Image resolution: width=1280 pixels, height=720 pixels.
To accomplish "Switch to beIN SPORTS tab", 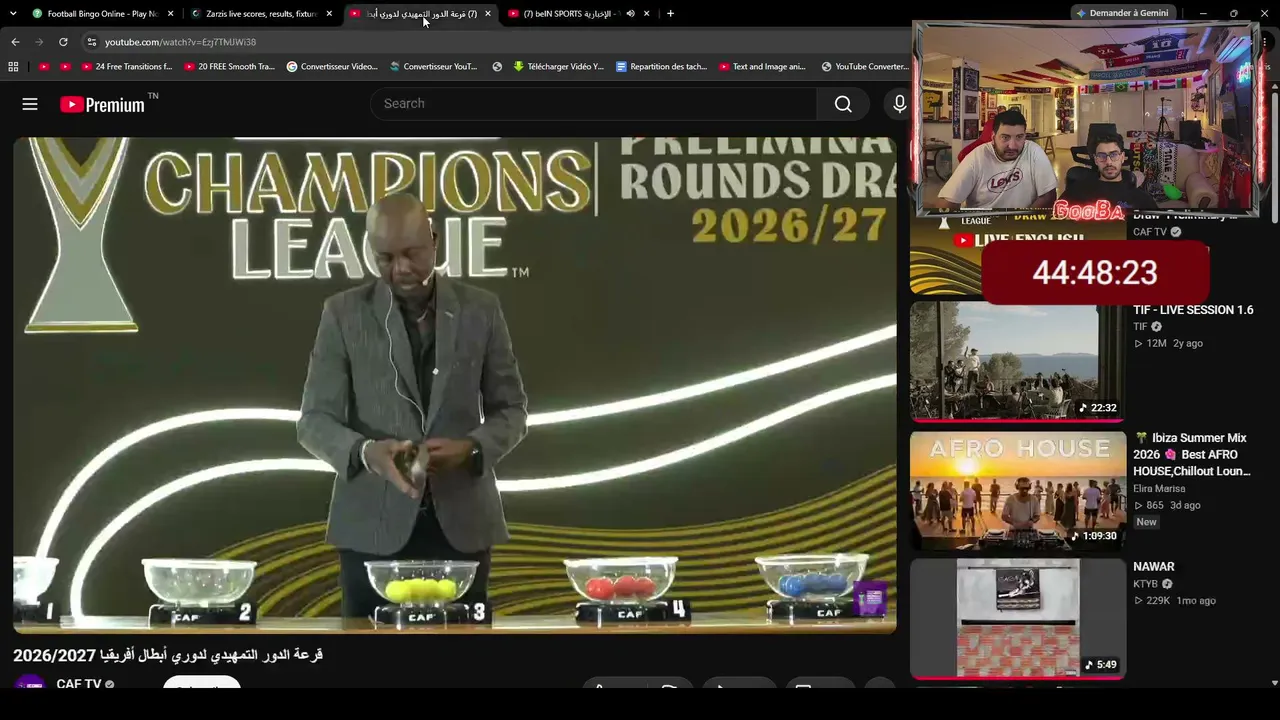I will 570,14.
